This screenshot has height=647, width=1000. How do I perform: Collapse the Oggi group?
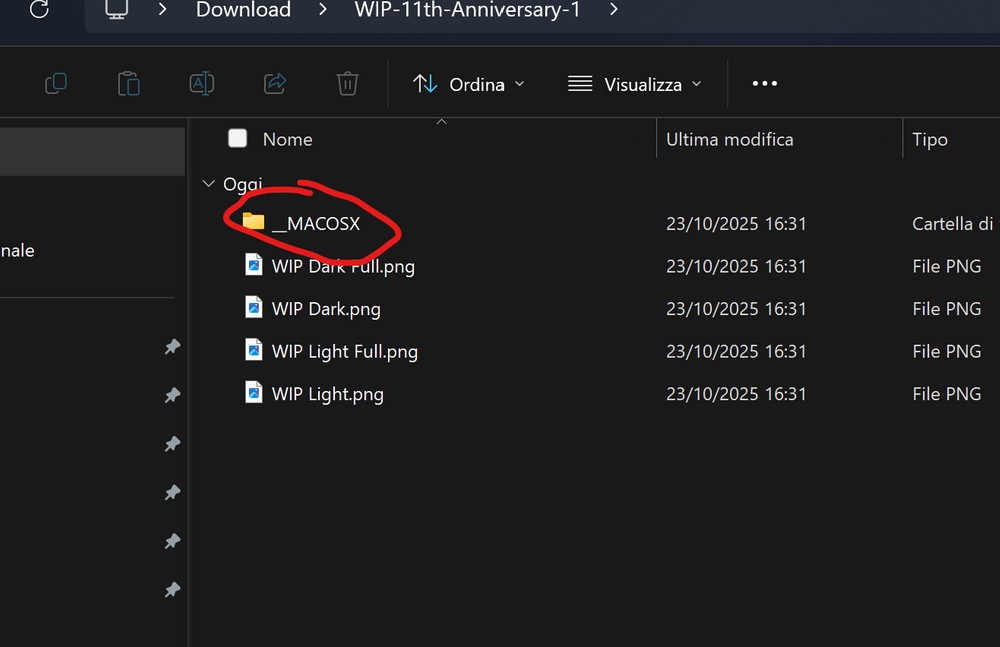[x=208, y=184]
